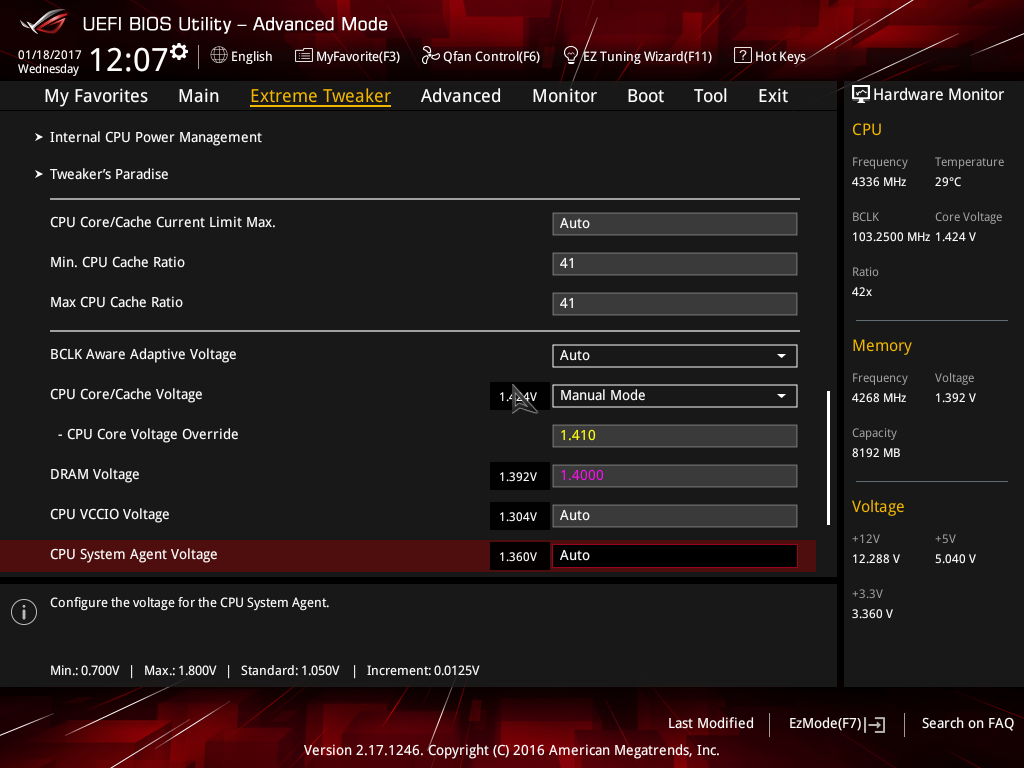Click CPU Core/Cache Current Limit Max. field
The image size is (1024, 768).
click(675, 224)
